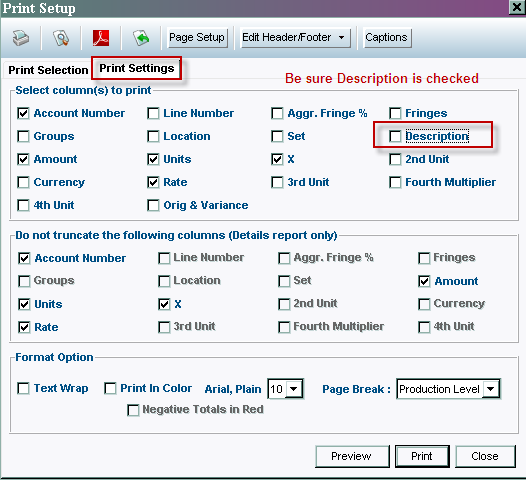Tick Location under Do not truncate
526x480 pixels.
click(x=164, y=281)
